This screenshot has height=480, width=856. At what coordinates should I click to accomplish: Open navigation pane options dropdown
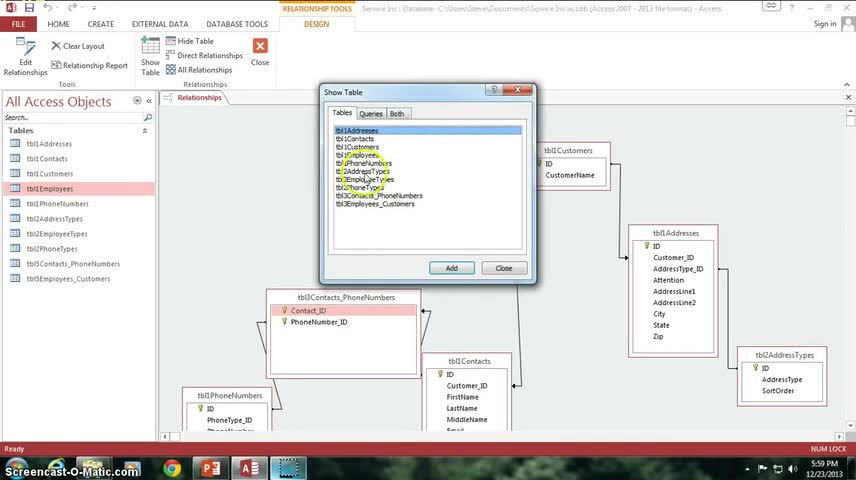[x=137, y=100]
